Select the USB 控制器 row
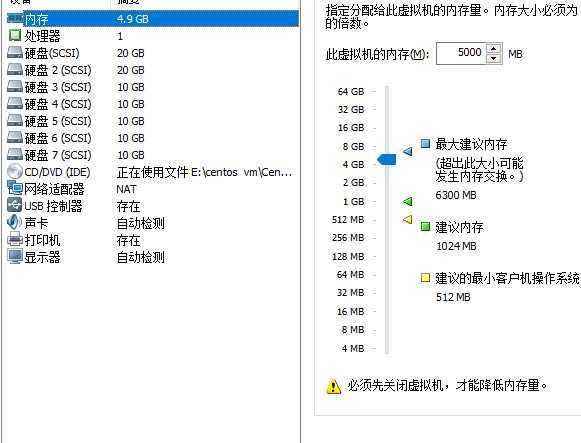 153,206
